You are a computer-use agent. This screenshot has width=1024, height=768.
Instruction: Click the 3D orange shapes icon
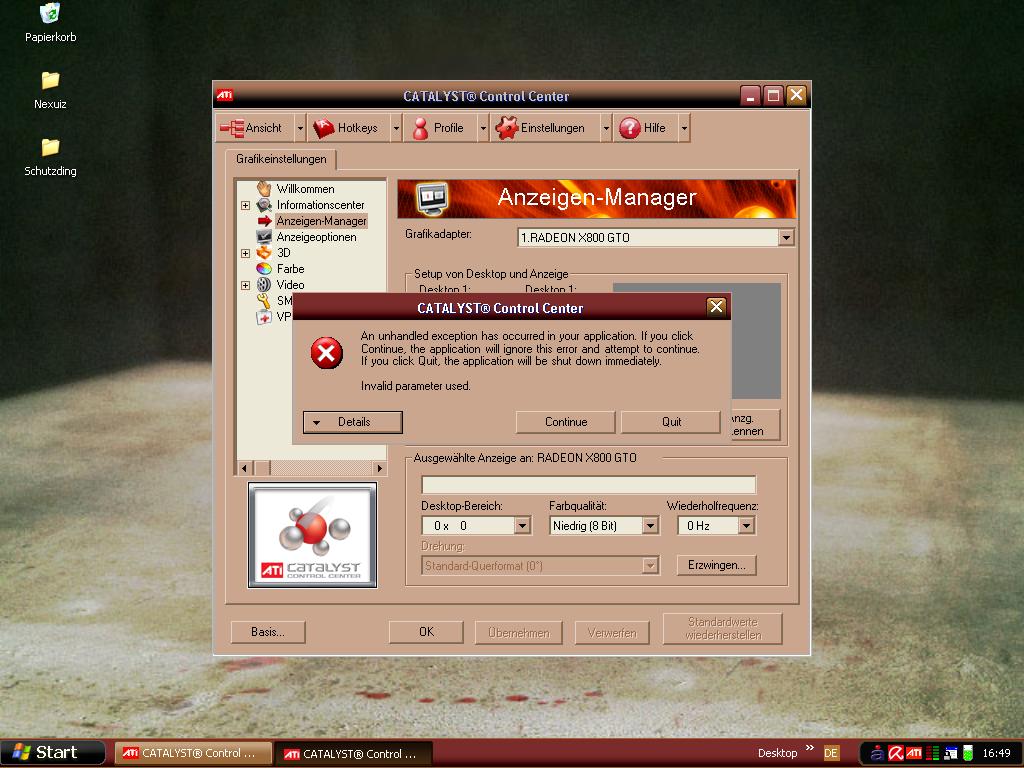pyautogui.click(x=264, y=253)
